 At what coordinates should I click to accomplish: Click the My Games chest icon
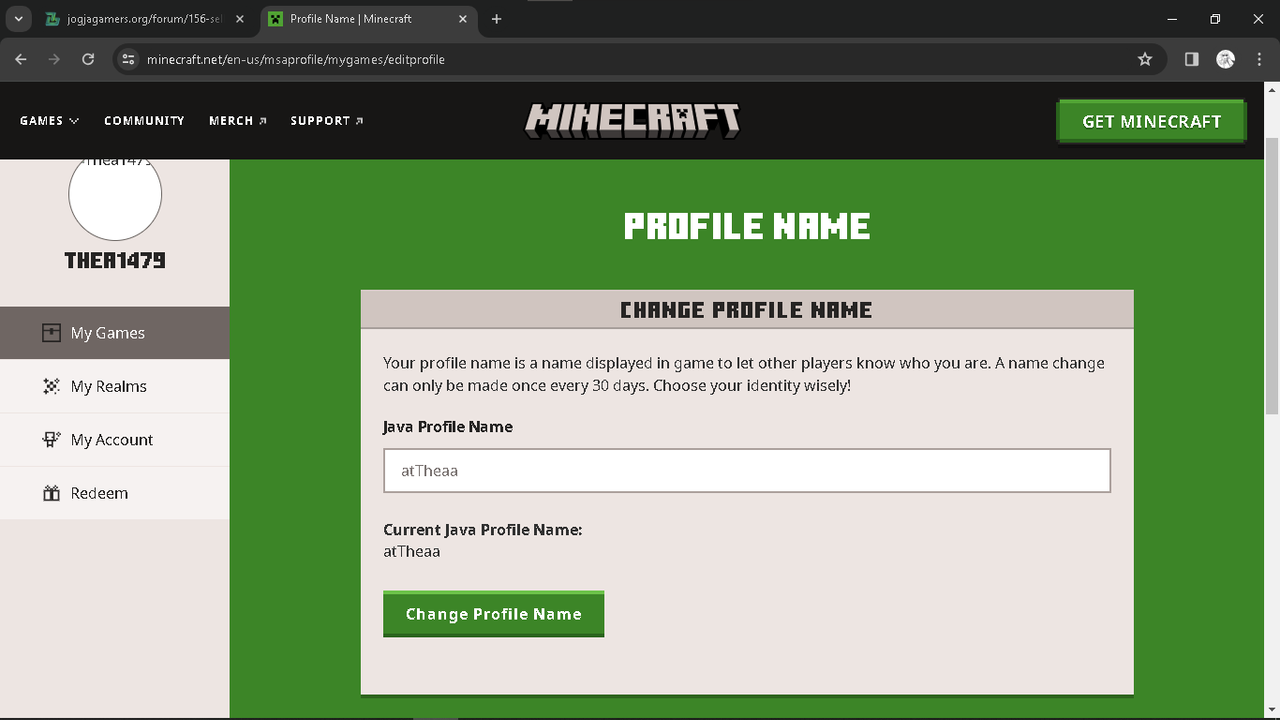51,333
